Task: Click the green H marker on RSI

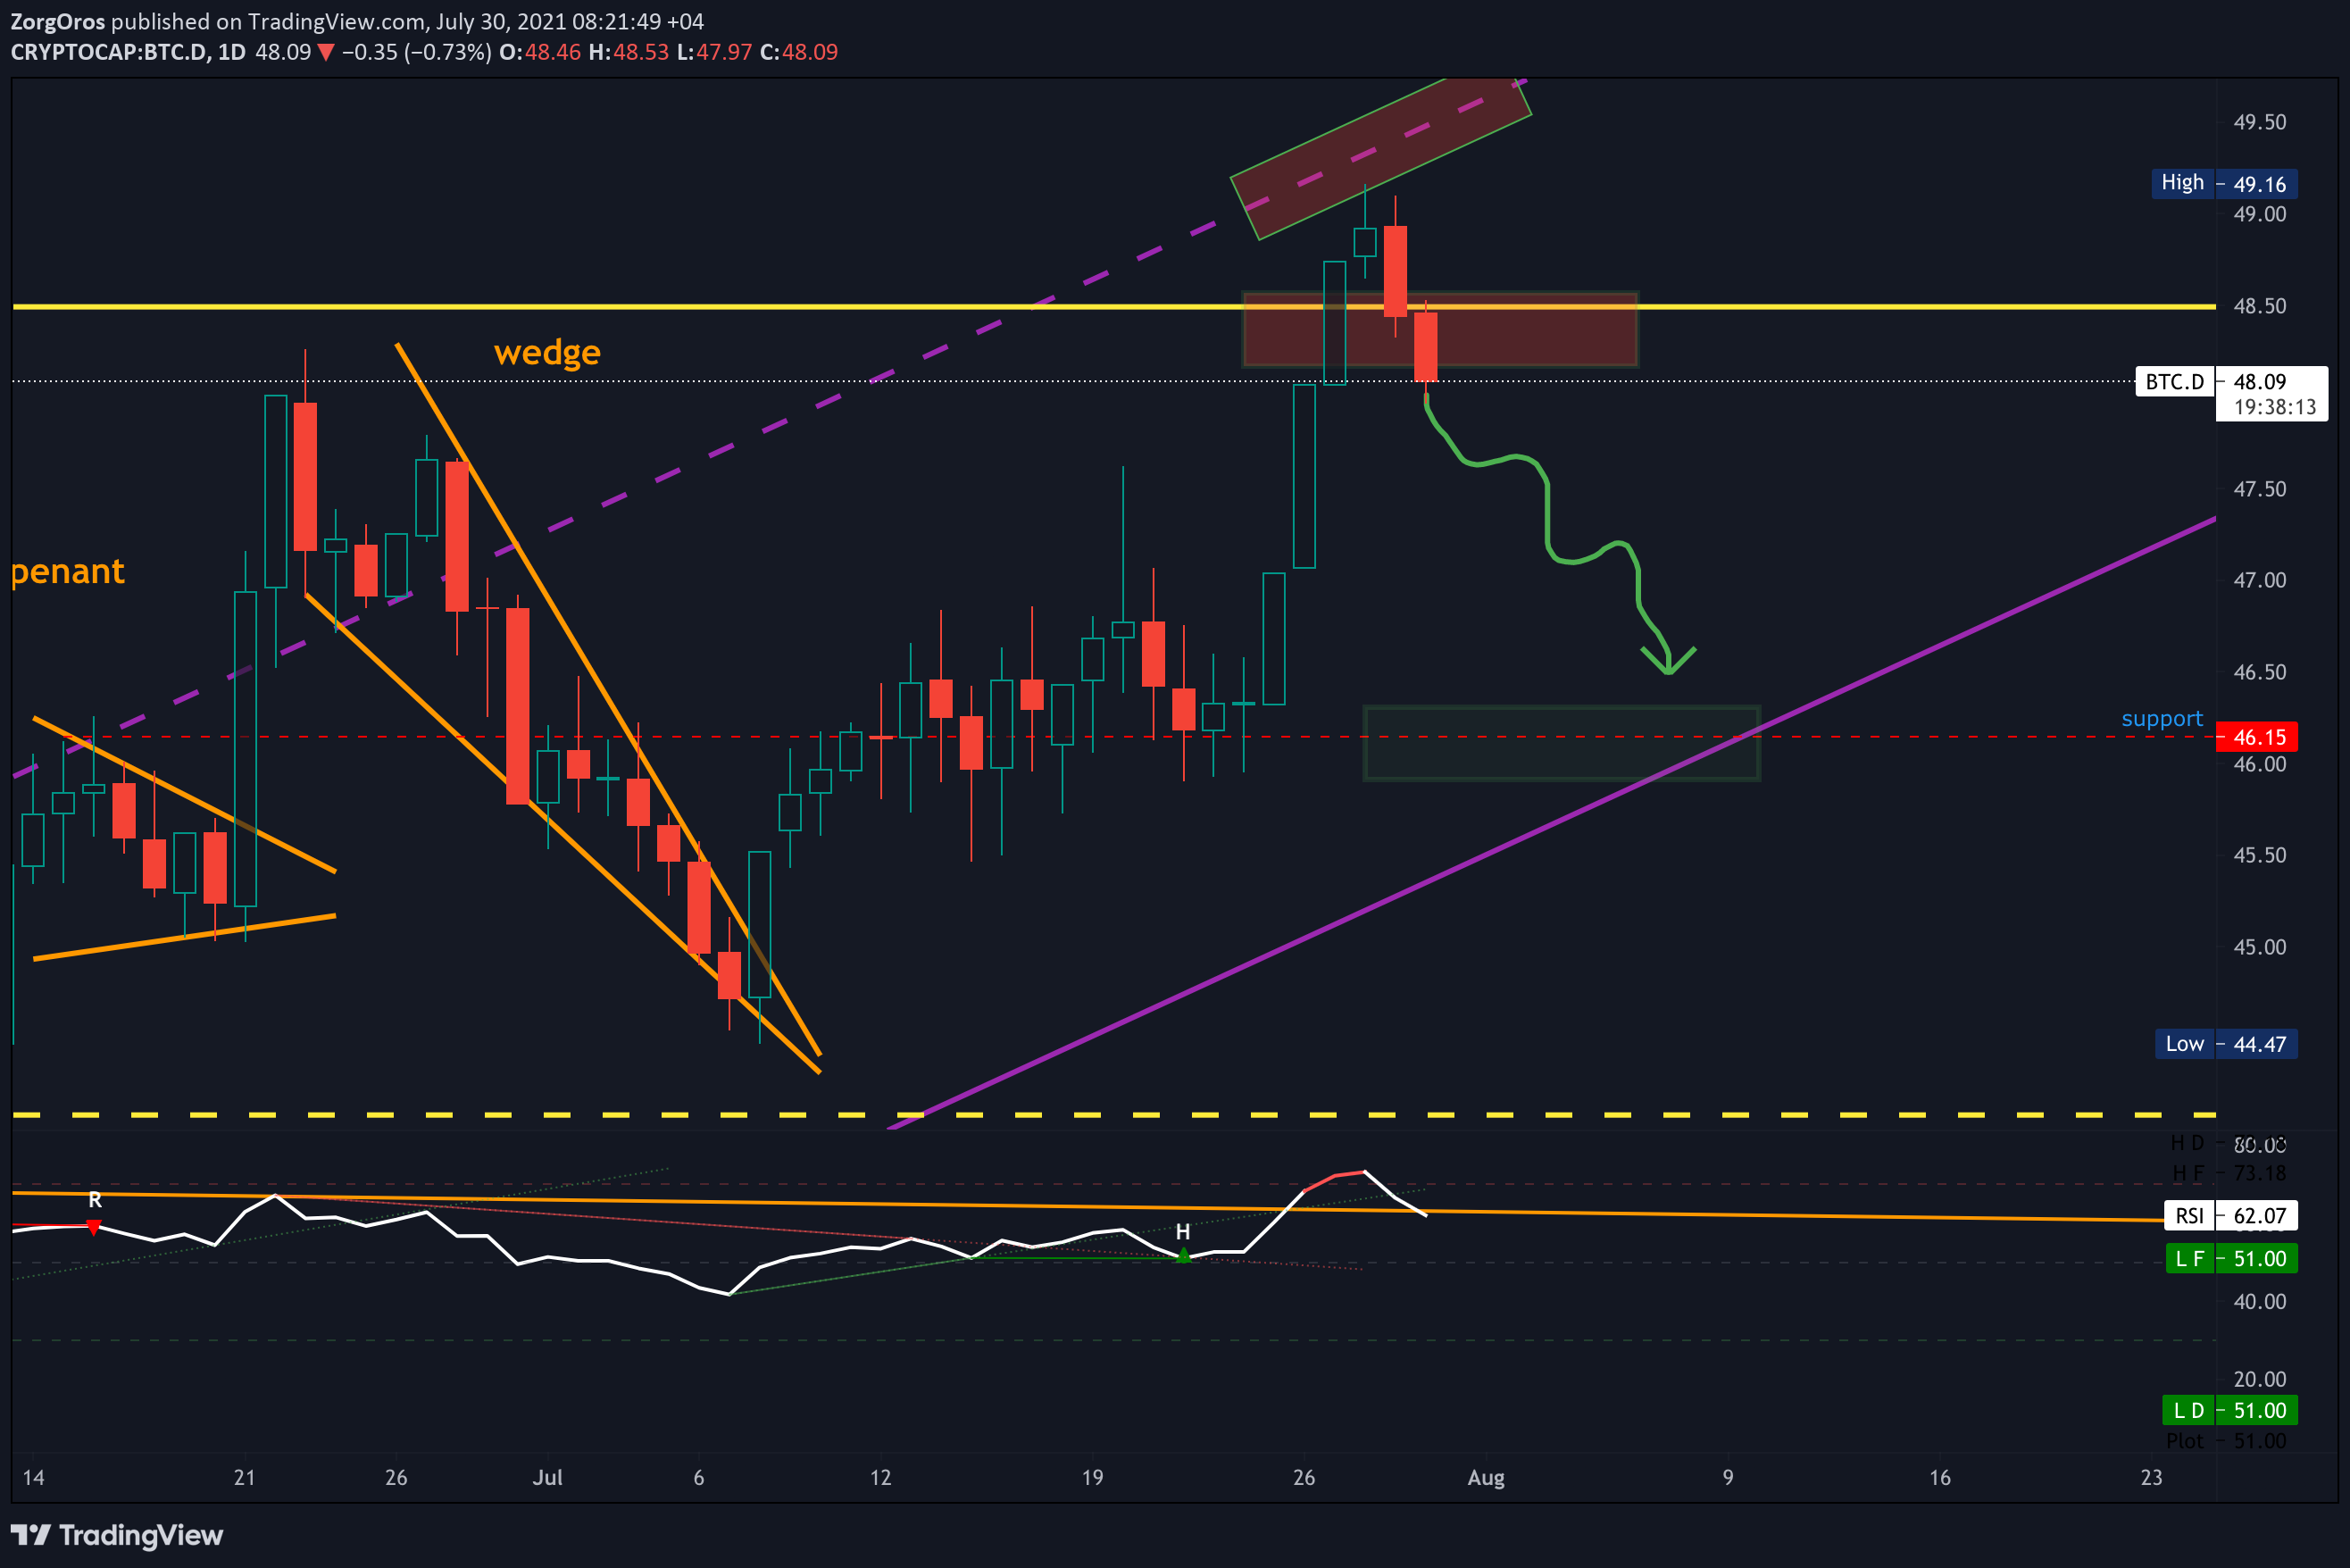Action: tap(1183, 1255)
